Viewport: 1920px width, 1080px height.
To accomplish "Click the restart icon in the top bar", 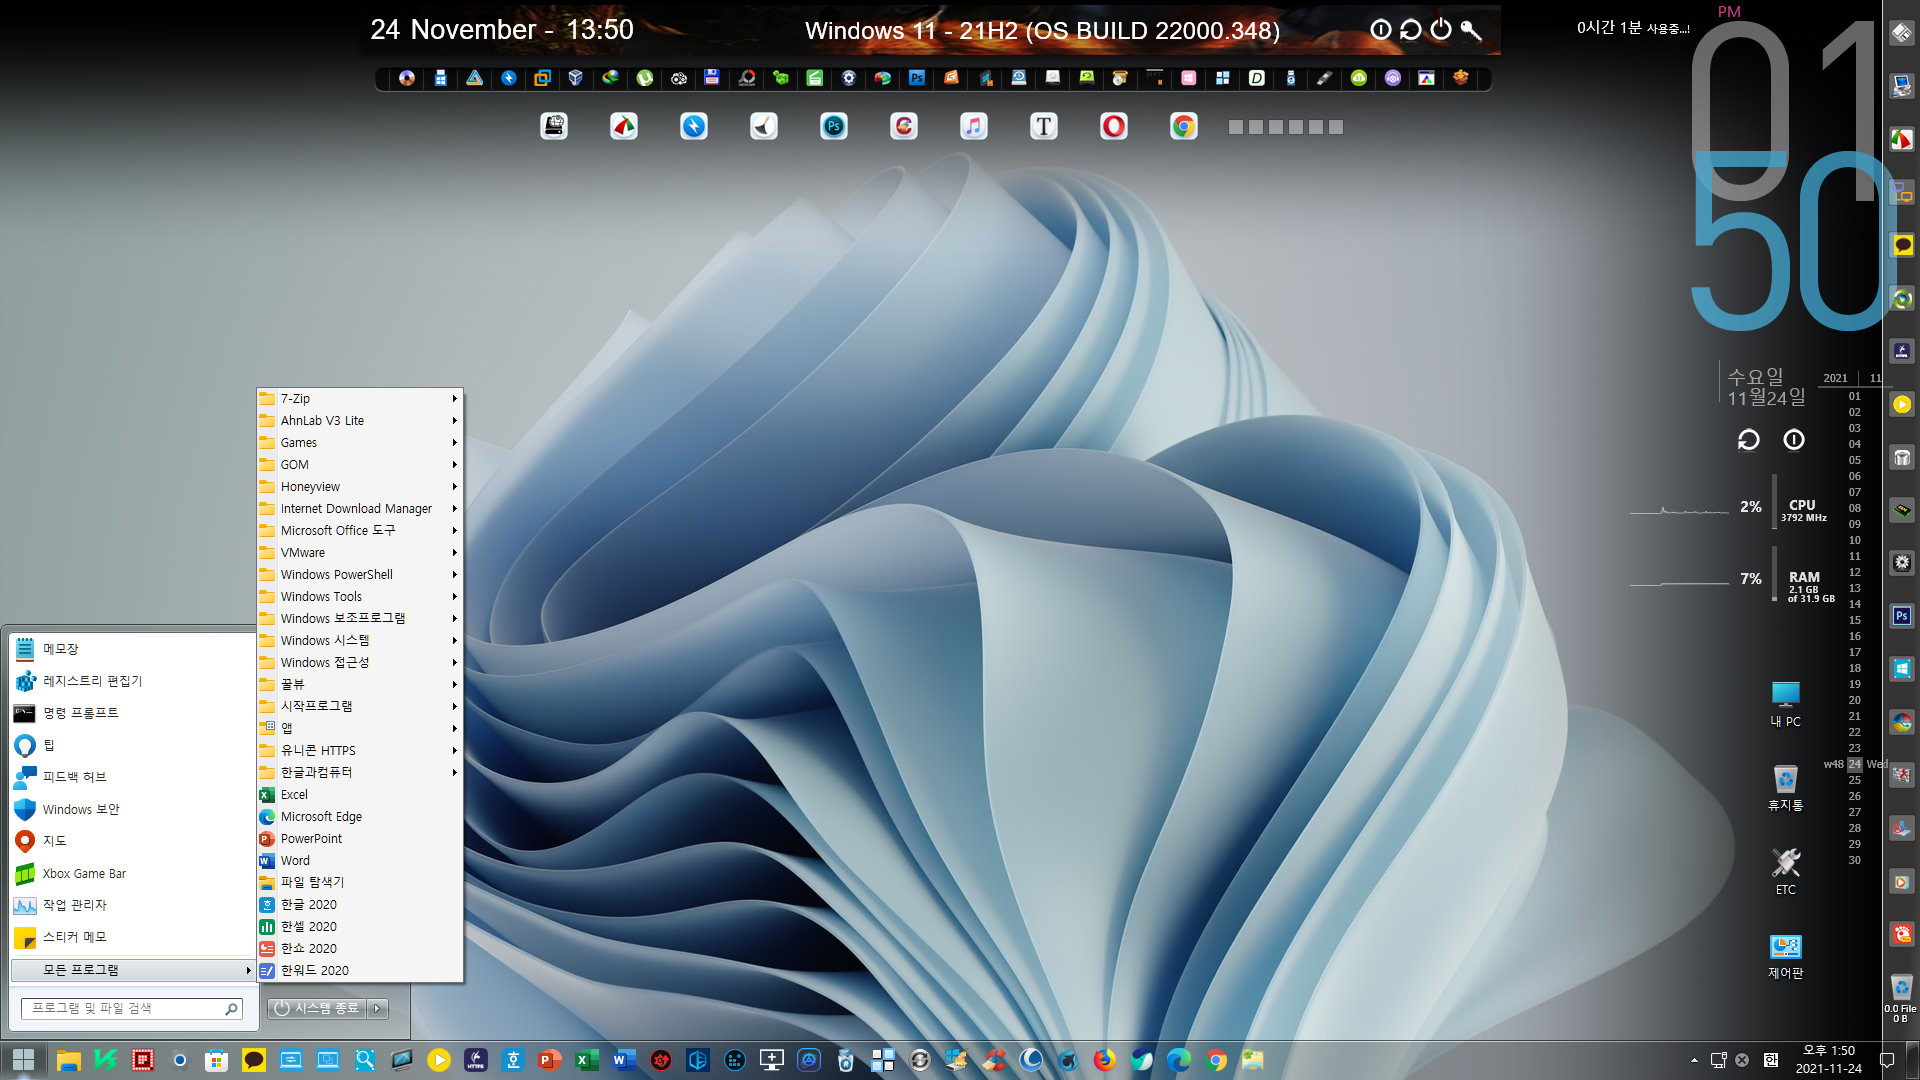I will [x=1411, y=29].
